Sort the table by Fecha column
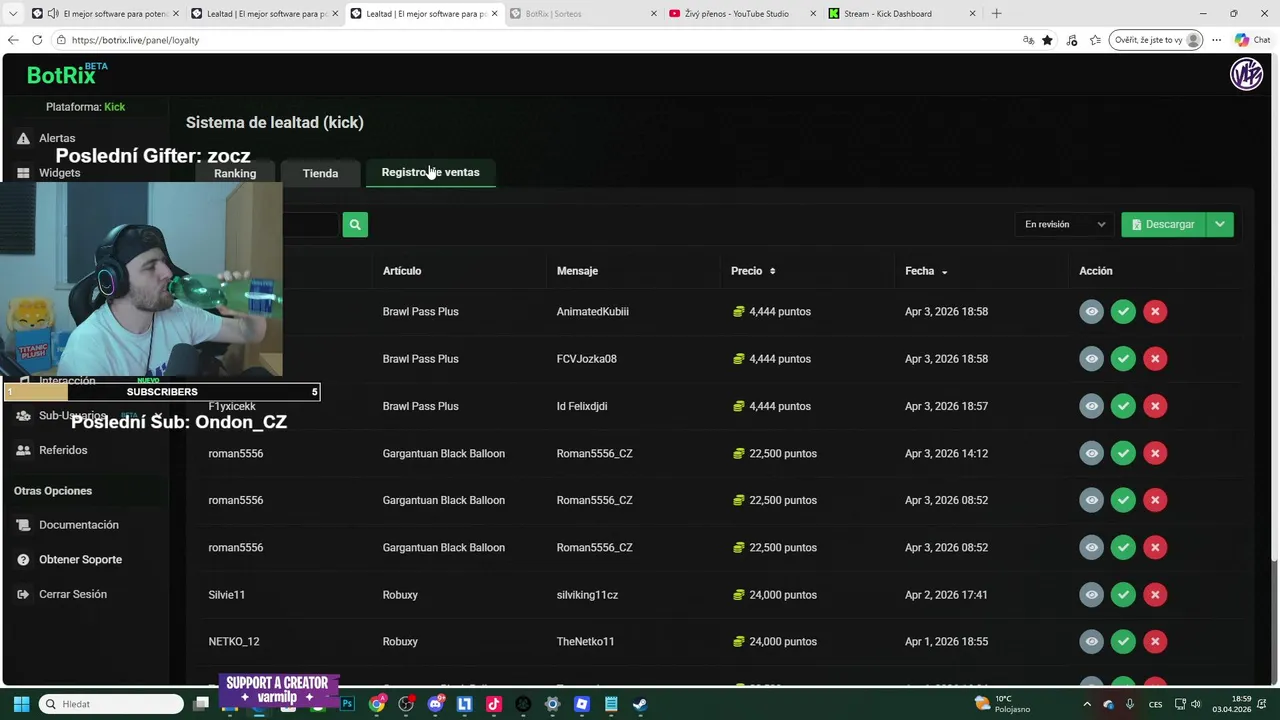Viewport: 1280px width, 720px height. (x=926, y=271)
